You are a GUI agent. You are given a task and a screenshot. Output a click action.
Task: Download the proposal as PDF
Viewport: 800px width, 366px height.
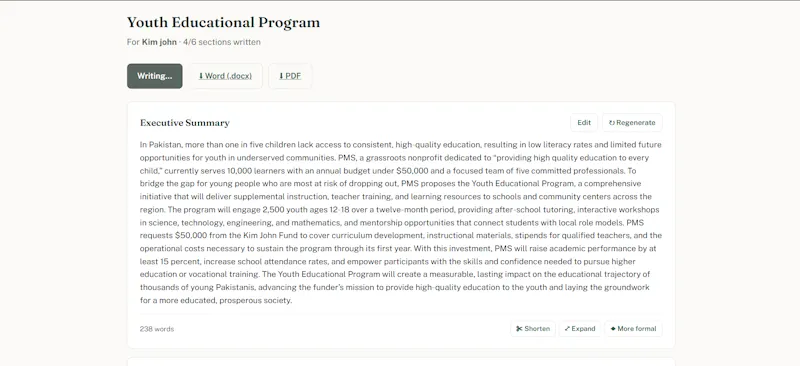tap(290, 76)
